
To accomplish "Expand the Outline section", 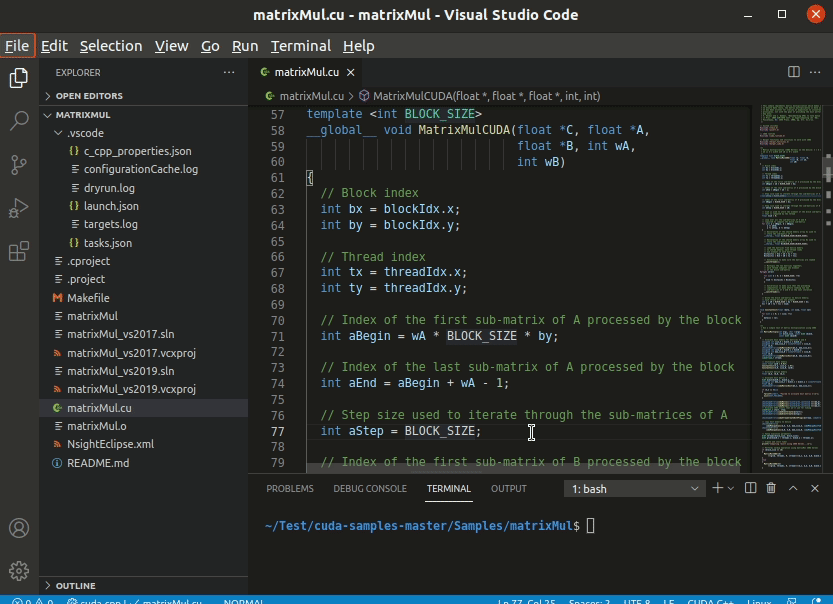I will click(143, 585).
